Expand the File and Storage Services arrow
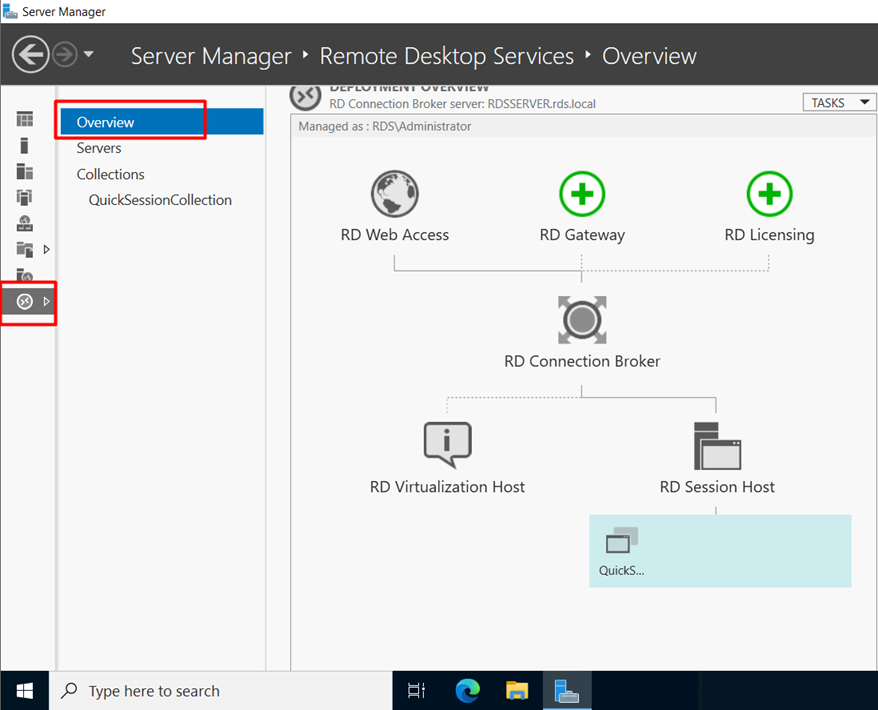This screenshot has height=710, width=878. point(46,249)
